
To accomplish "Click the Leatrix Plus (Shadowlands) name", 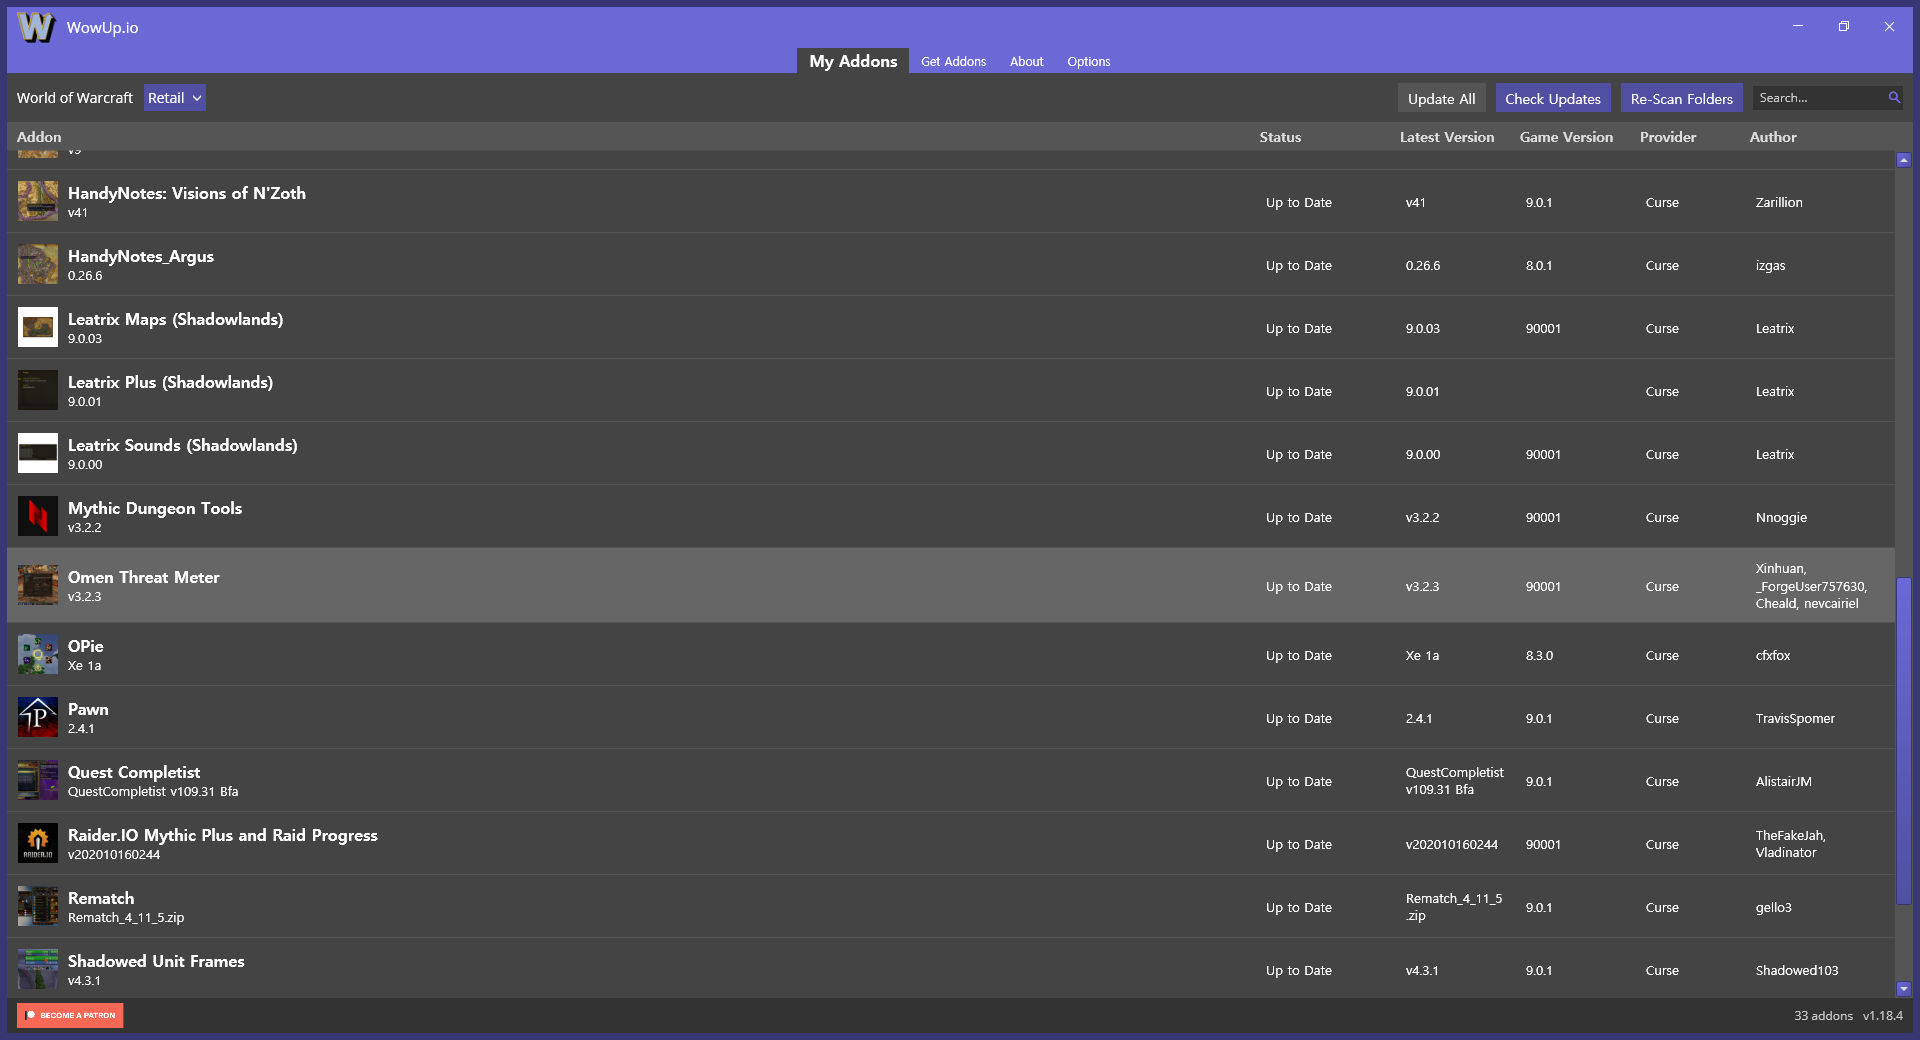I will point(170,382).
